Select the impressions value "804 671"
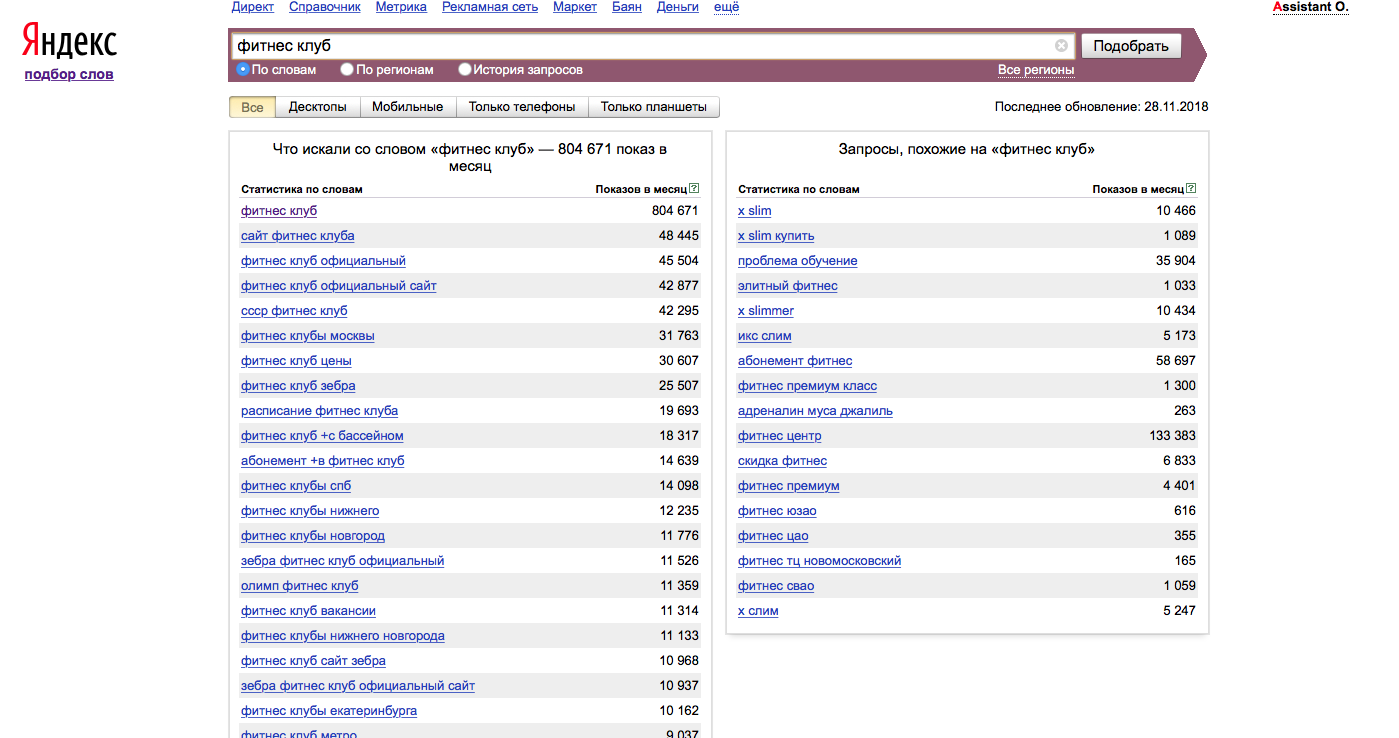Image resolution: width=1399 pixels, height=738 pixels. [x=675, y=211]
